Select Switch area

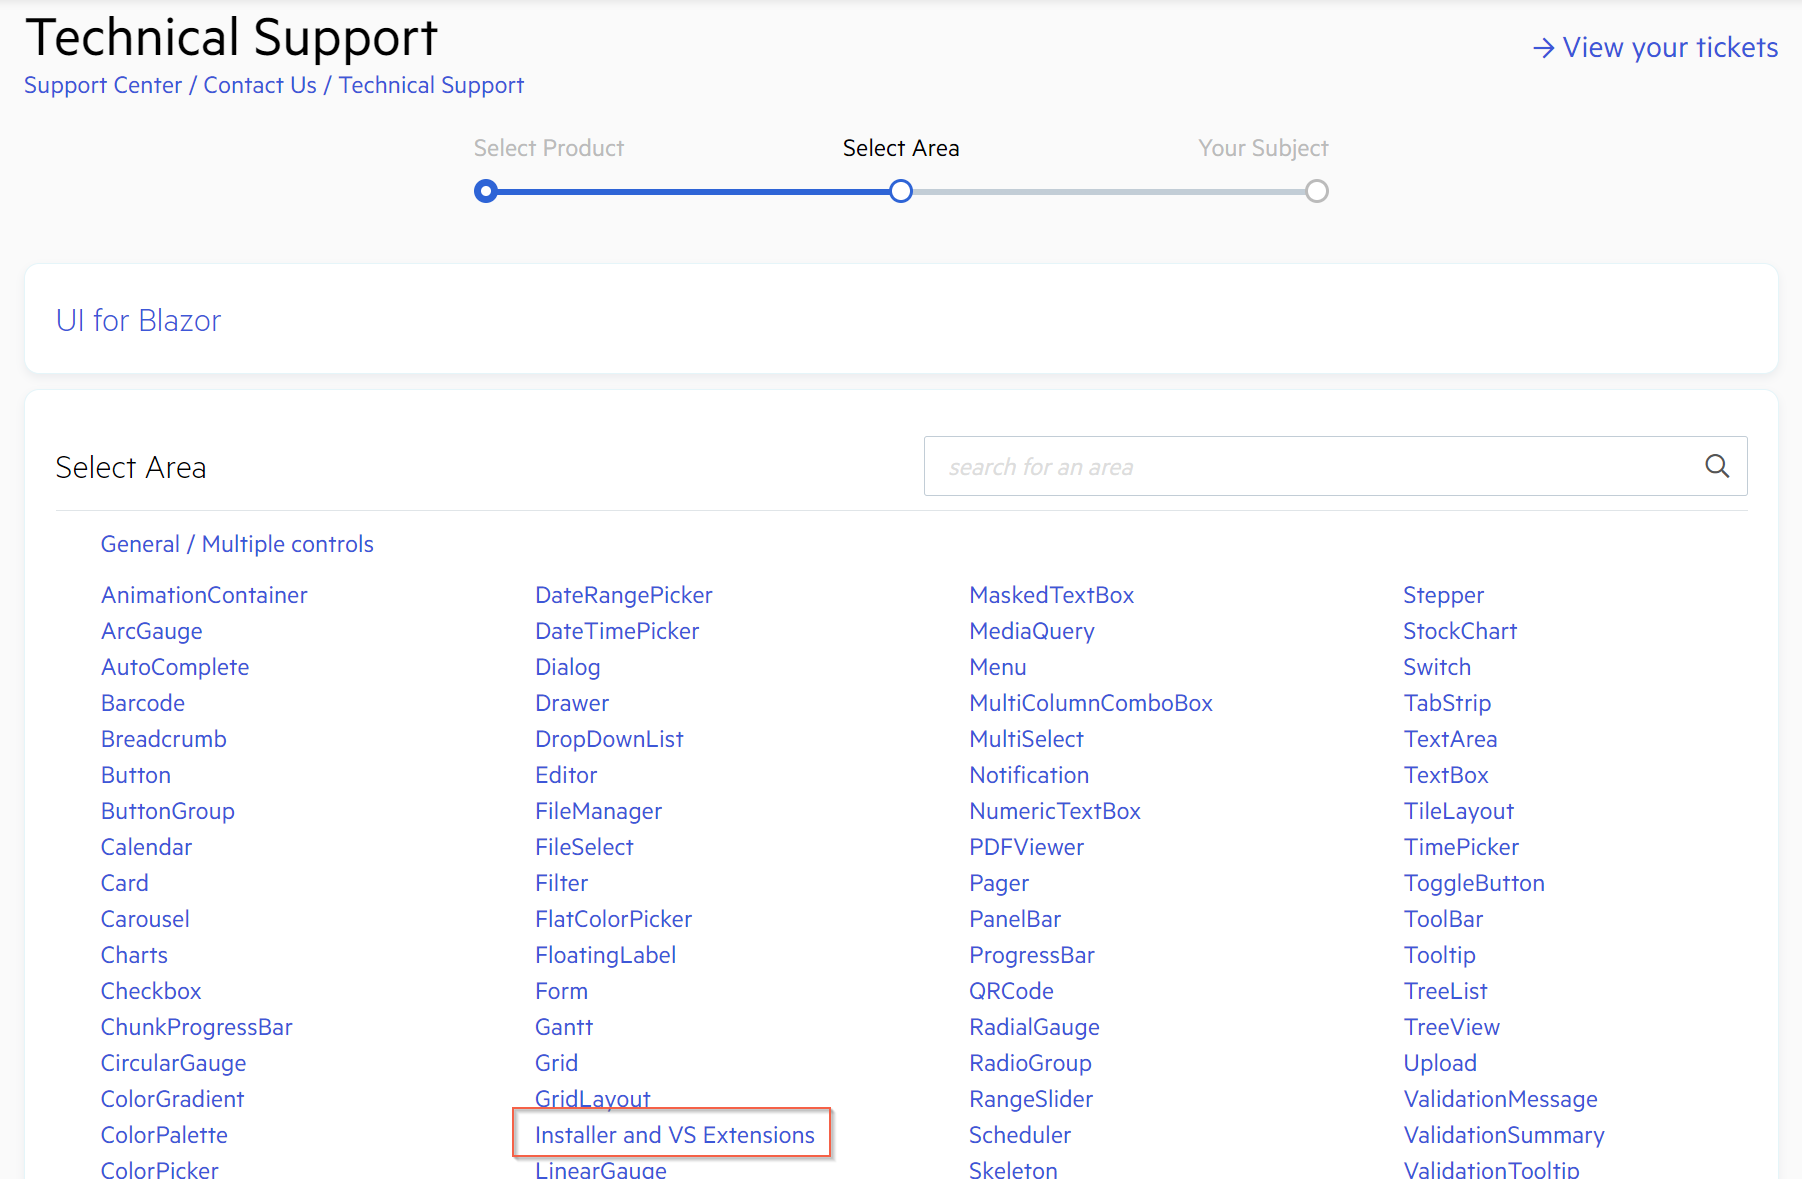click(1437, 667)
